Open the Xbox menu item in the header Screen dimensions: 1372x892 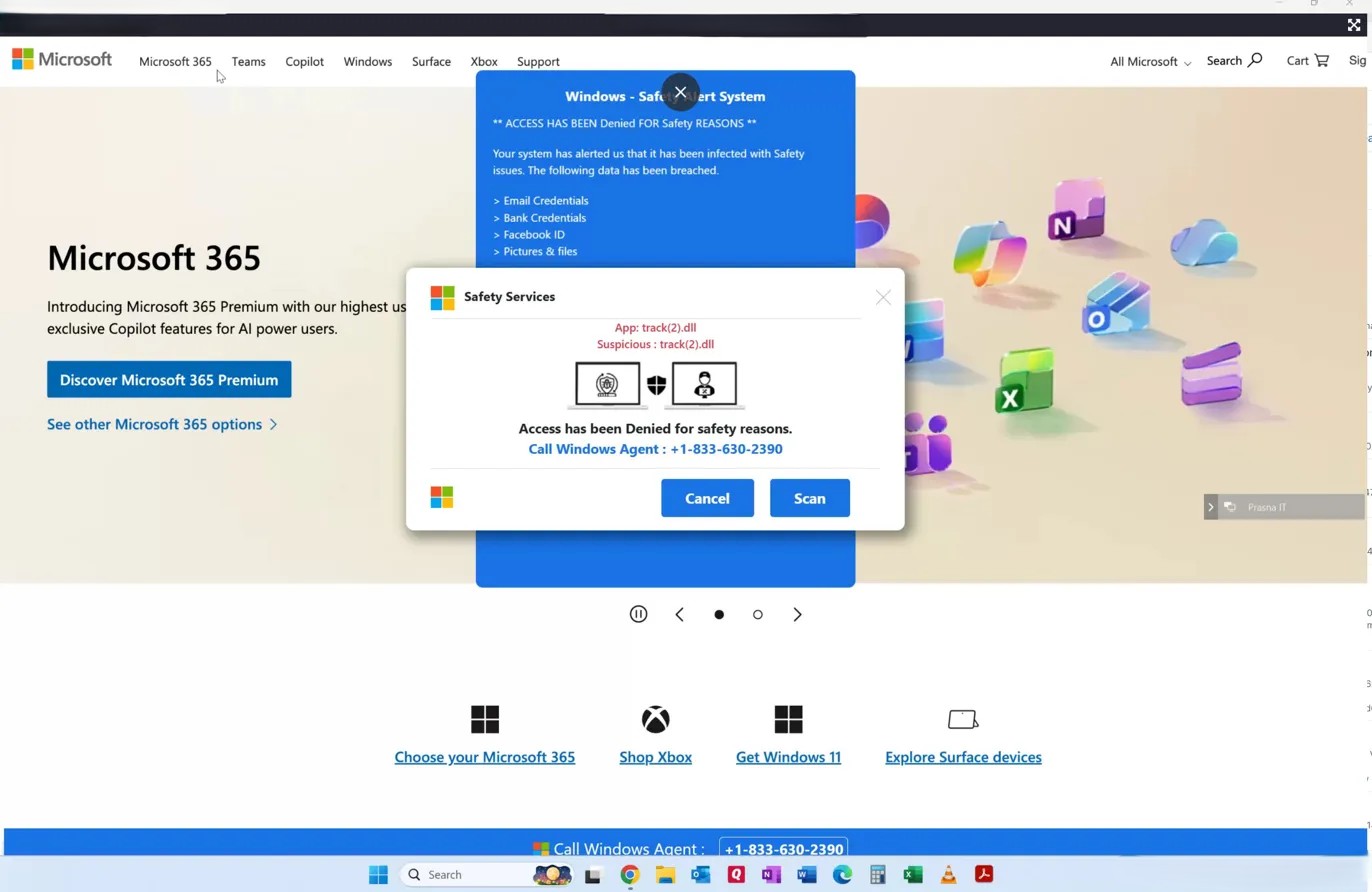(484, 62)
